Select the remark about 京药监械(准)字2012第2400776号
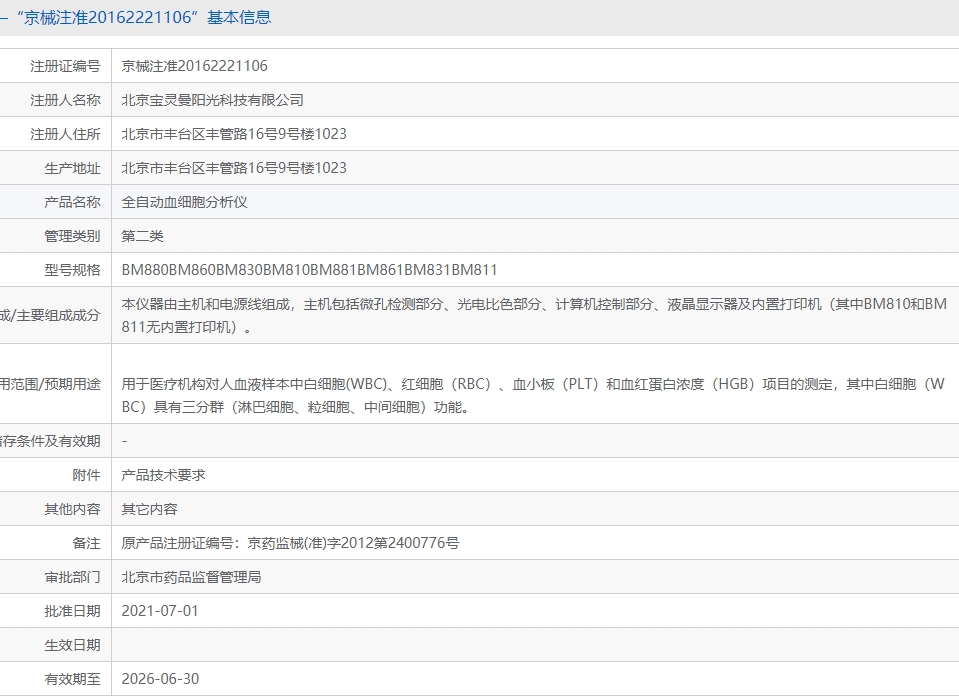The height and width of the screenshot is (696, 959). coord(291,543)
